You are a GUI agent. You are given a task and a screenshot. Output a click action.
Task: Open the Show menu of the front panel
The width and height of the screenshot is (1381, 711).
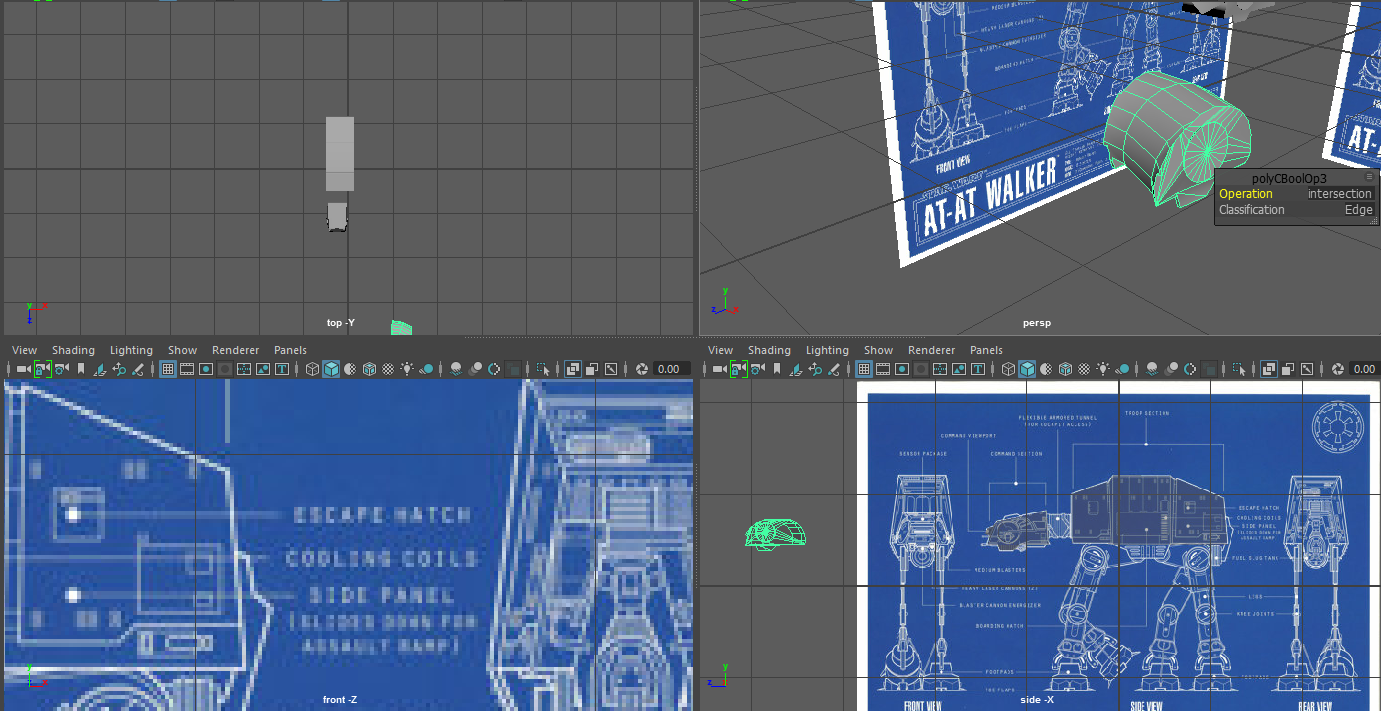[182, 350]
